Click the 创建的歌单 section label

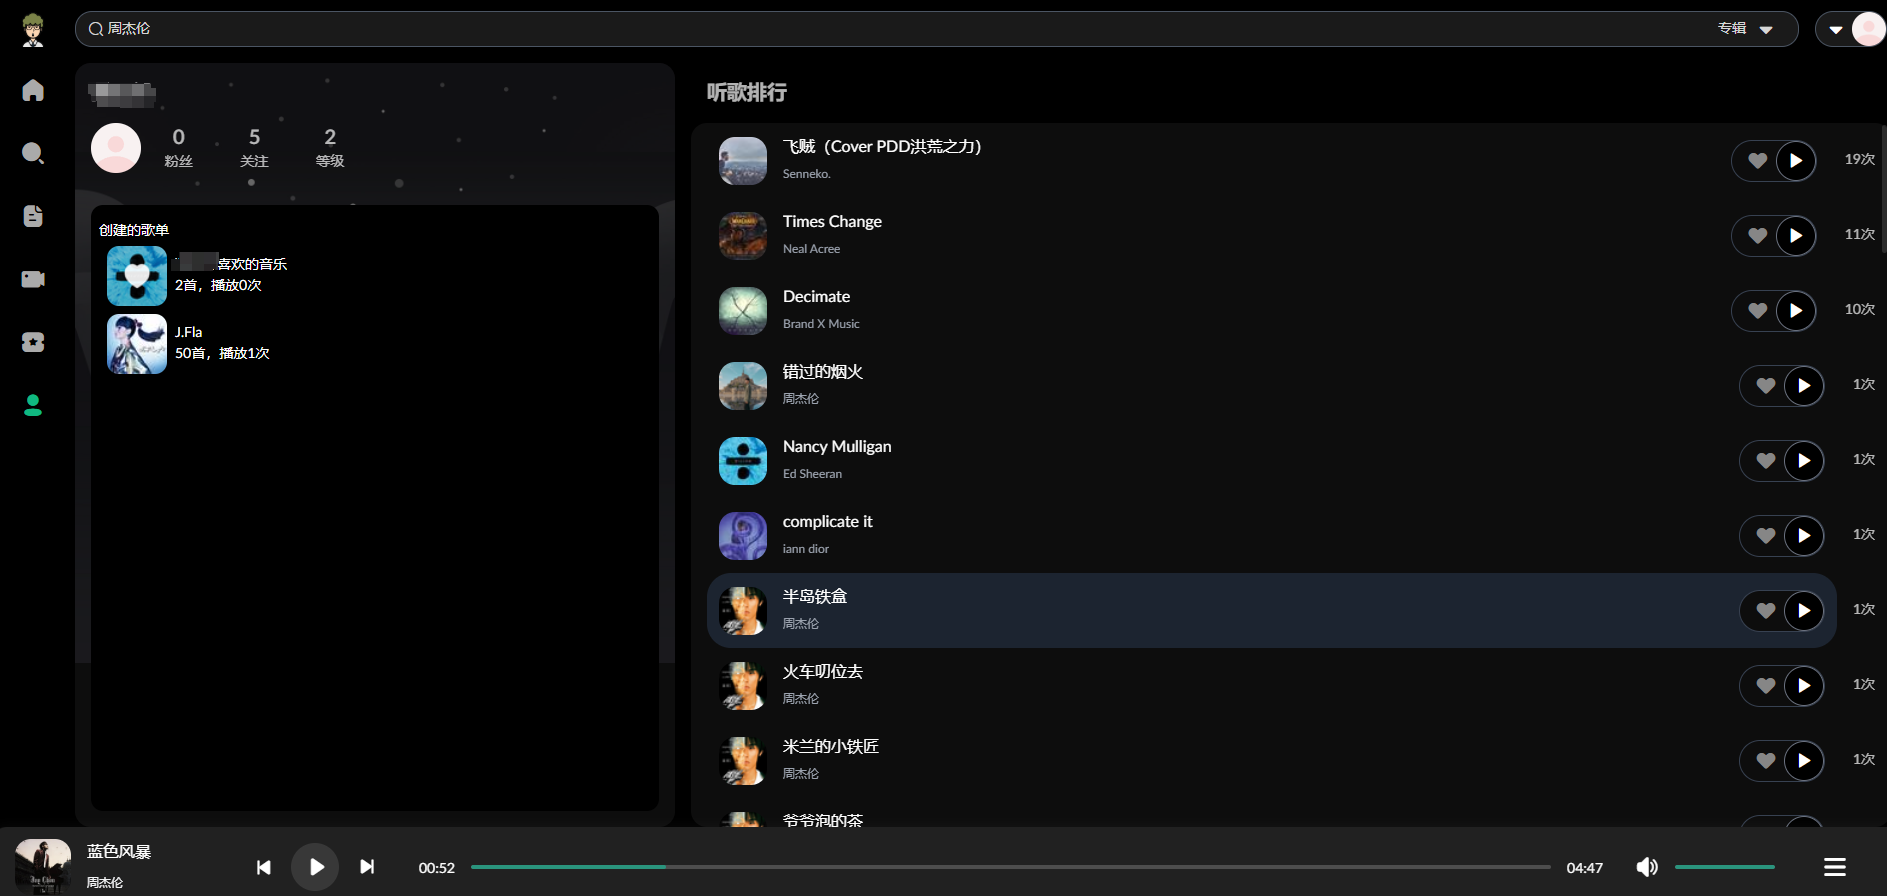pos(134,230)
